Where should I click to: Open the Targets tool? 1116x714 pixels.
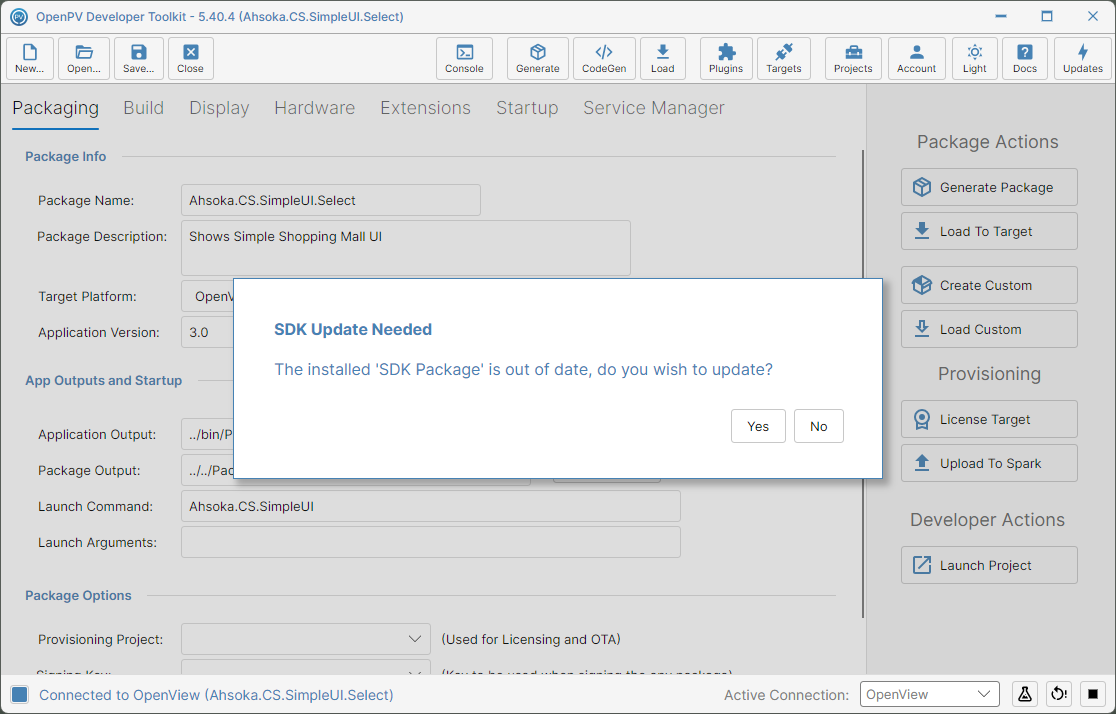coord(784,58)
